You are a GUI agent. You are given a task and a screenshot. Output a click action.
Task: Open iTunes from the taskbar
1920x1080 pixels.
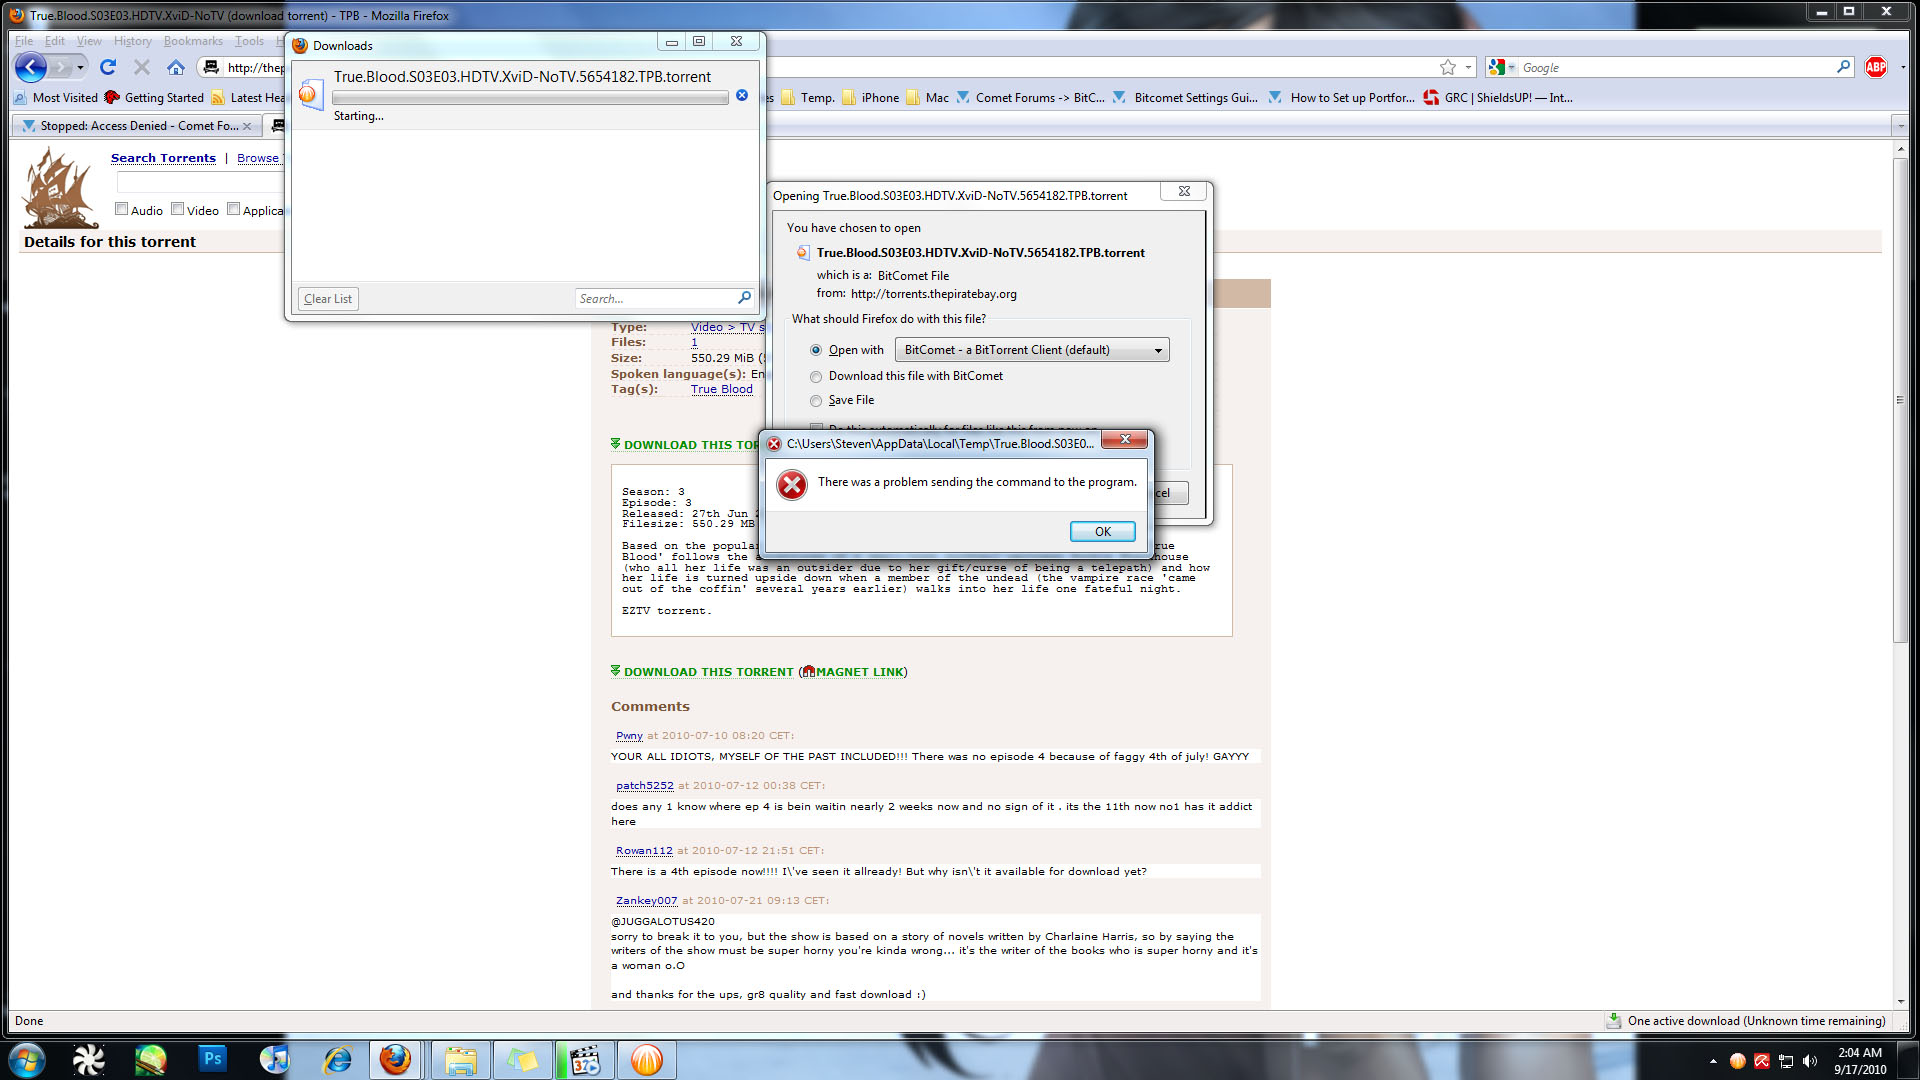pyautogui.click(x=274, y=1059)
